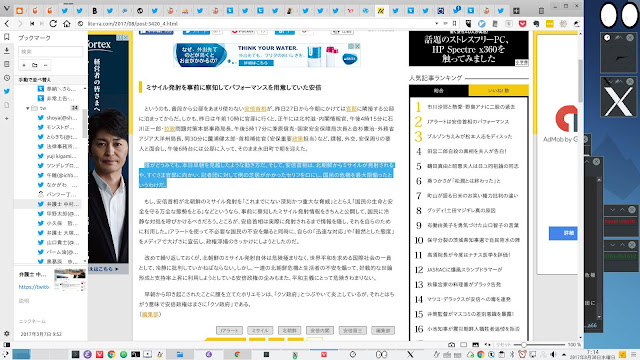Viewport: 640px width, 360px height.
Task: Go to the home page icon
Action: click(67, 24)
